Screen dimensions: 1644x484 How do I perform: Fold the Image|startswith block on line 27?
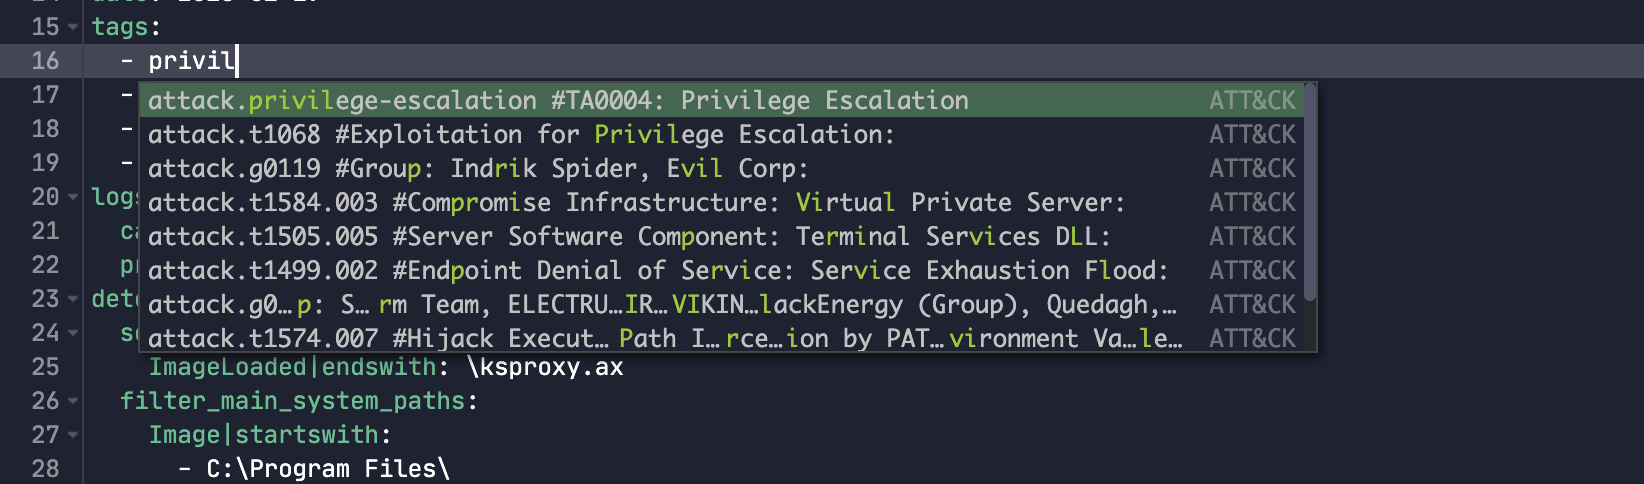pos(73,435)
